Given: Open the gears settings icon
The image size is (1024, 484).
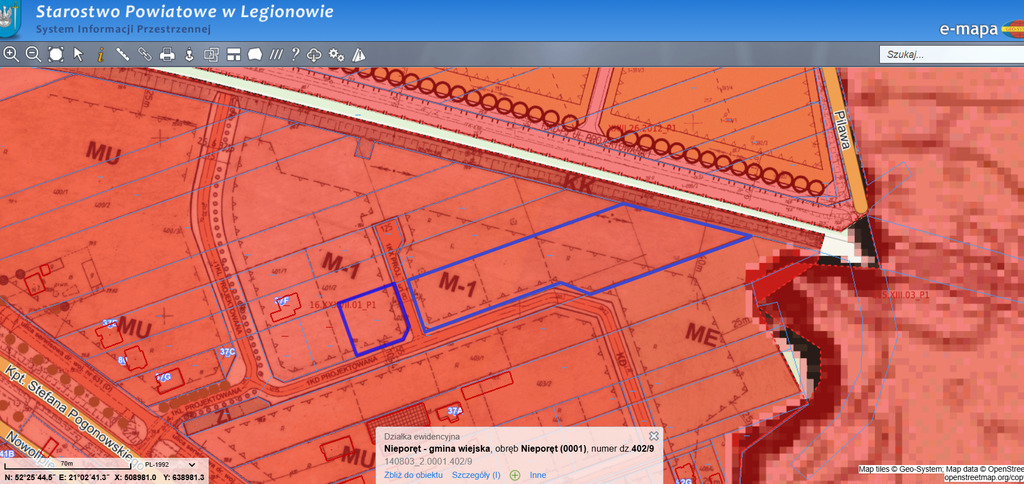Looking at the screenshot, I should click(337, 54).
